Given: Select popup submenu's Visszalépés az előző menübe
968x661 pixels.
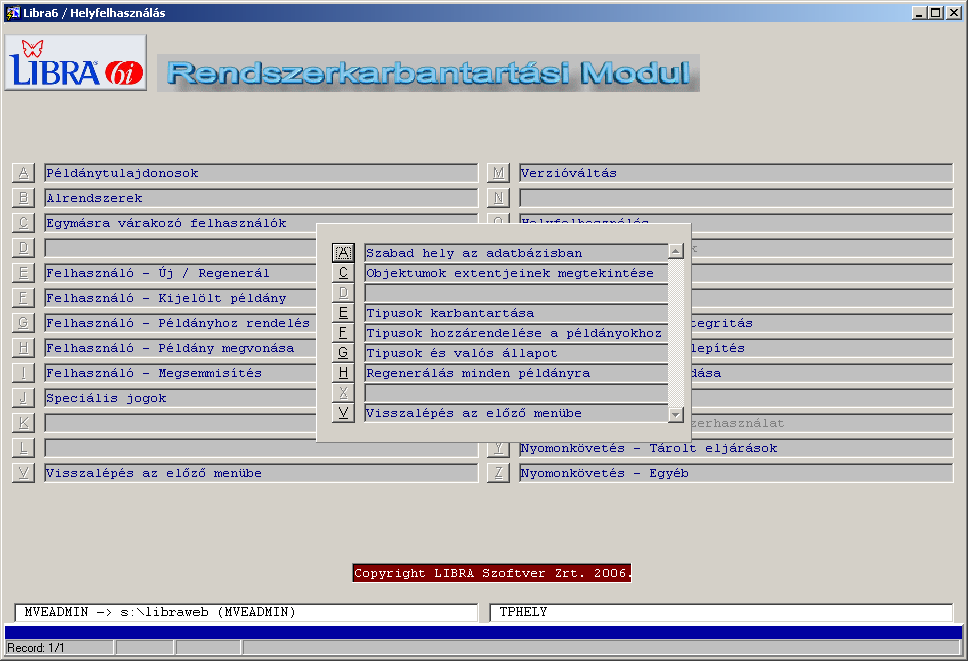Looking at the screenshot, I should (516, 413).
